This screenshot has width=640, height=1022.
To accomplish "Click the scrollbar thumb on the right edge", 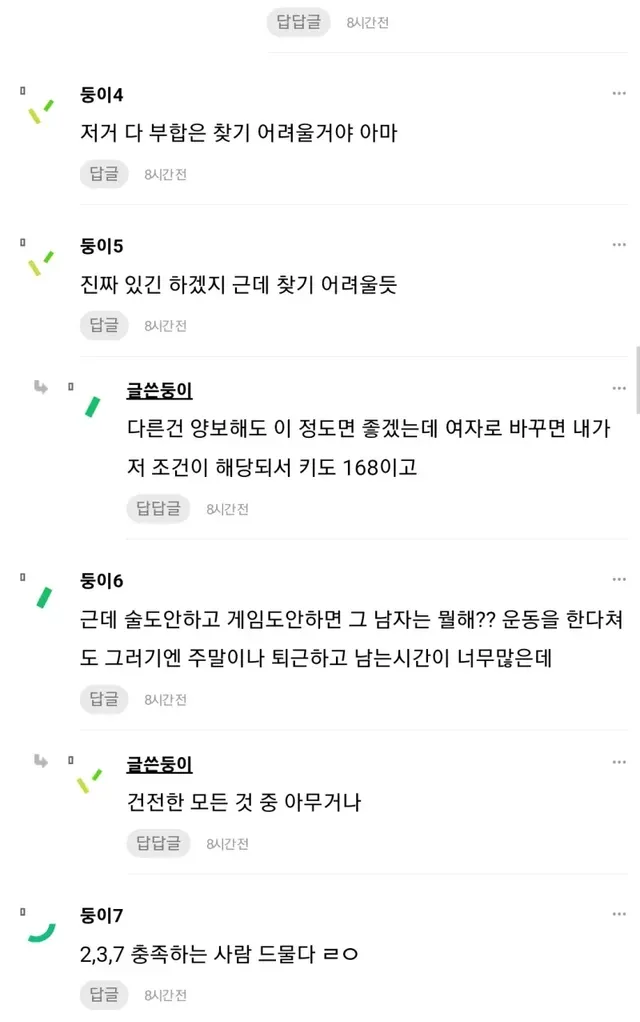I will tap(637, 380).
